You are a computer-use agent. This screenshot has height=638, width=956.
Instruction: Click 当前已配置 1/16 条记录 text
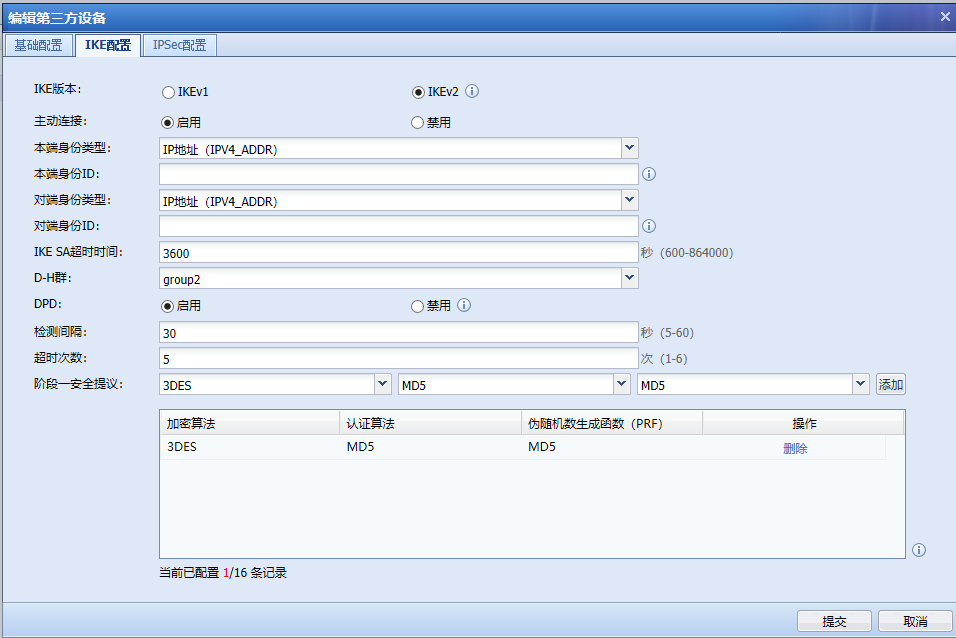pyautogui.click(x=223, y=573)
